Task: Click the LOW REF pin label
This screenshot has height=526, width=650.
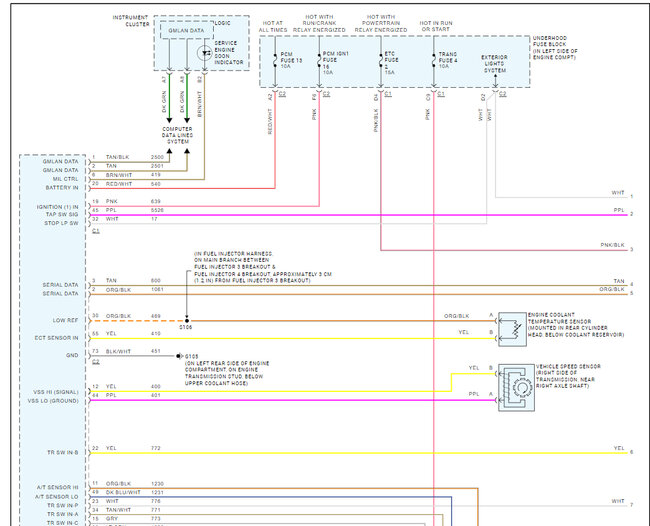Action: point(65,320)
